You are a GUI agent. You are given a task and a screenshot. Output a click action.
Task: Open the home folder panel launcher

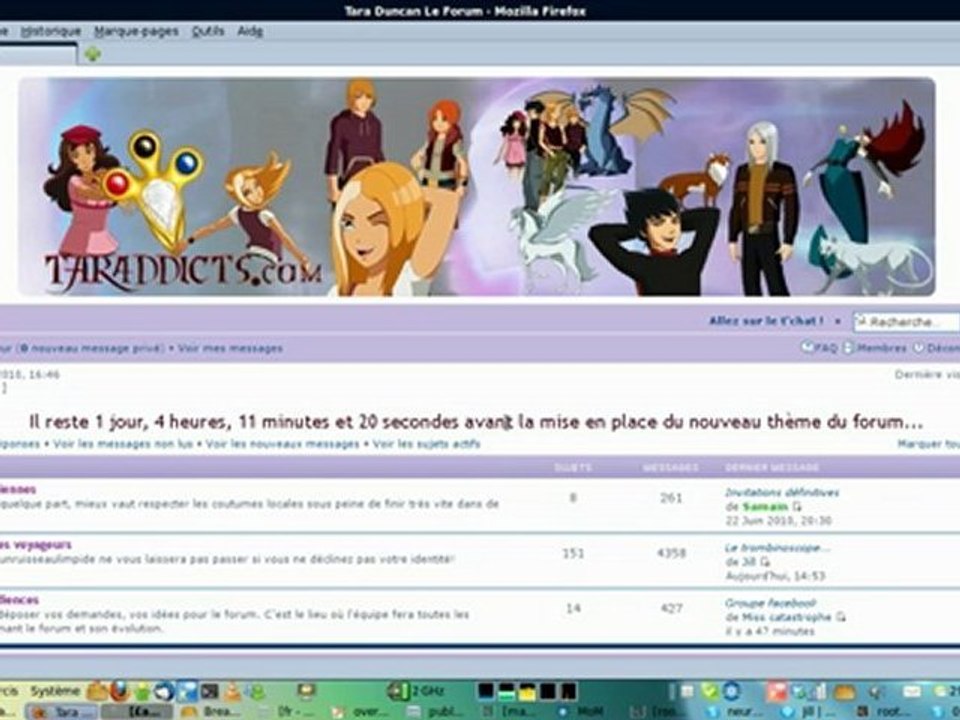pos(97,691)
